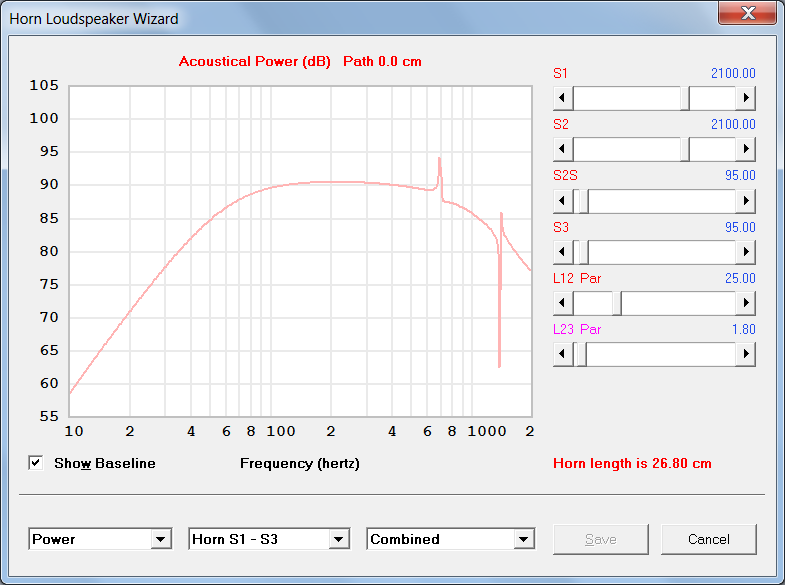Viewport: 785px width, 585px height.
Task: Uncheck the Show Baseline checkbox
Action: 36,463
